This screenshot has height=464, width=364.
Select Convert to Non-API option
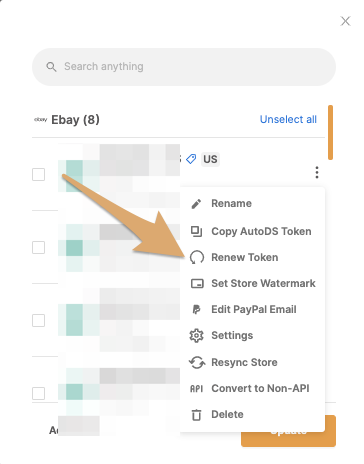click(x=260, y=389)
